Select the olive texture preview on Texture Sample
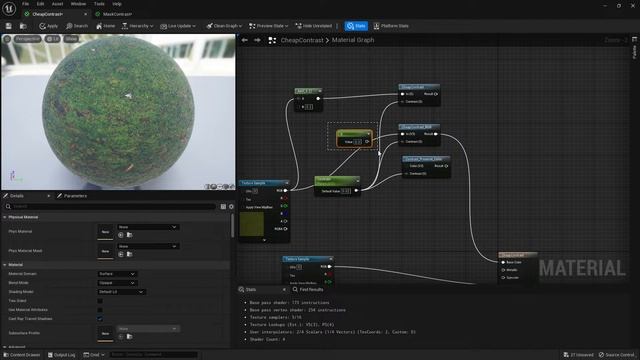 click(252, 224)
